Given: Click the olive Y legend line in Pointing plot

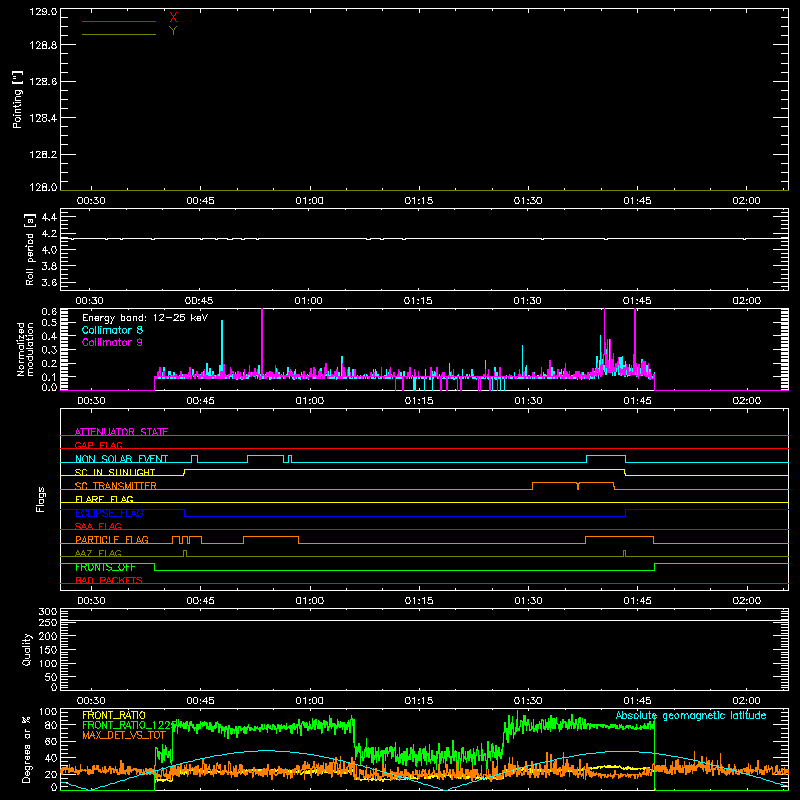Looking at the screenshot, I should click(x=119, y=35).
